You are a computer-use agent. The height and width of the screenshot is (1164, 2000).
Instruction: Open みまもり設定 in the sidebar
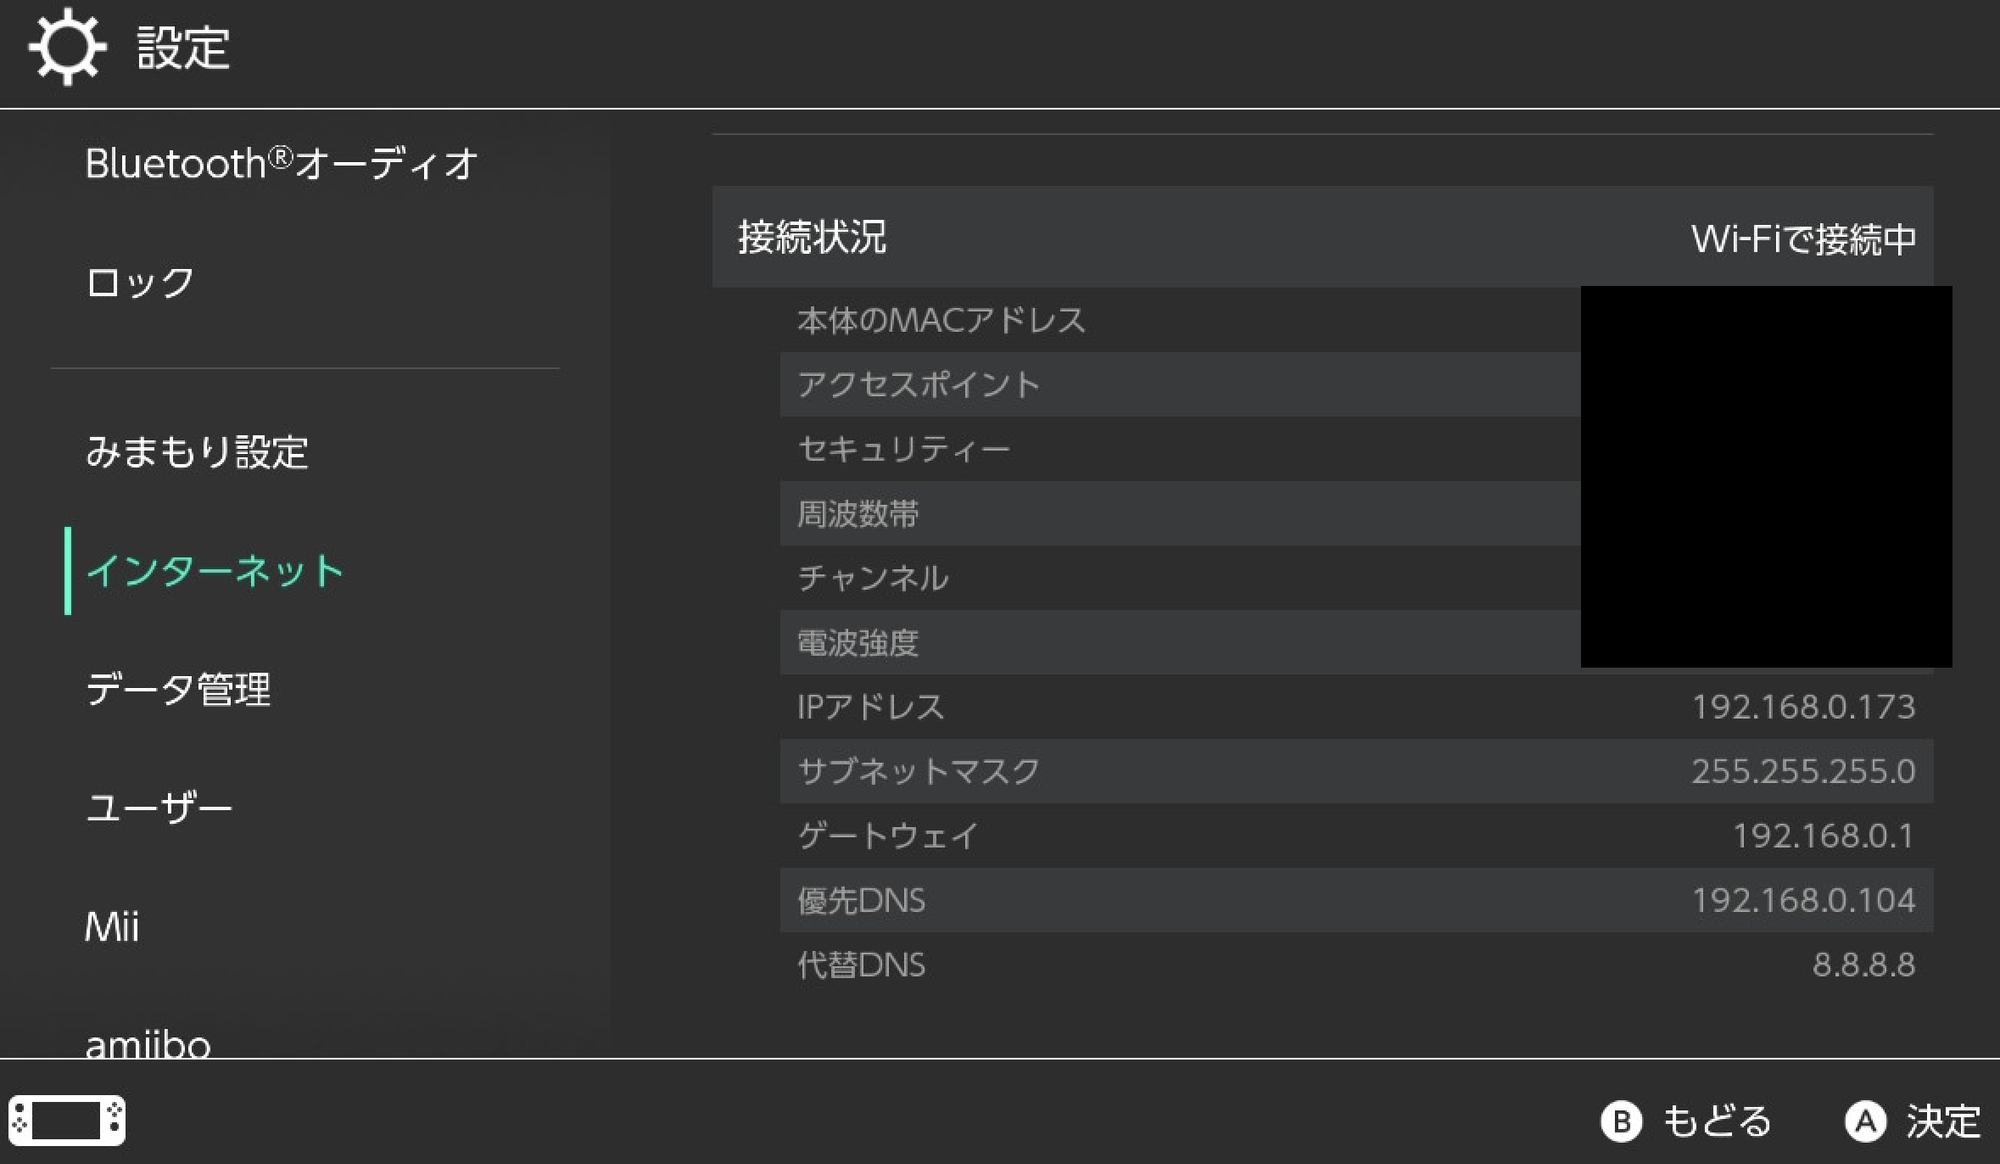coord(197,452)
